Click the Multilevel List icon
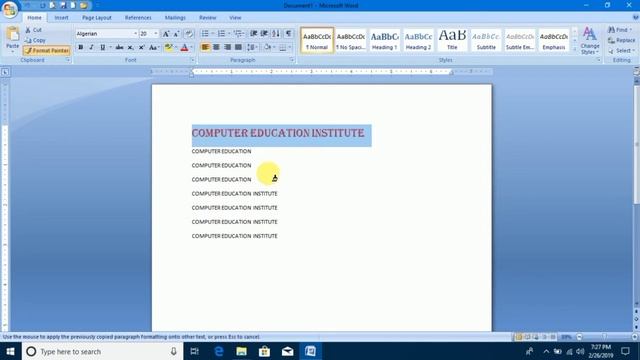 tap(238, 33)
